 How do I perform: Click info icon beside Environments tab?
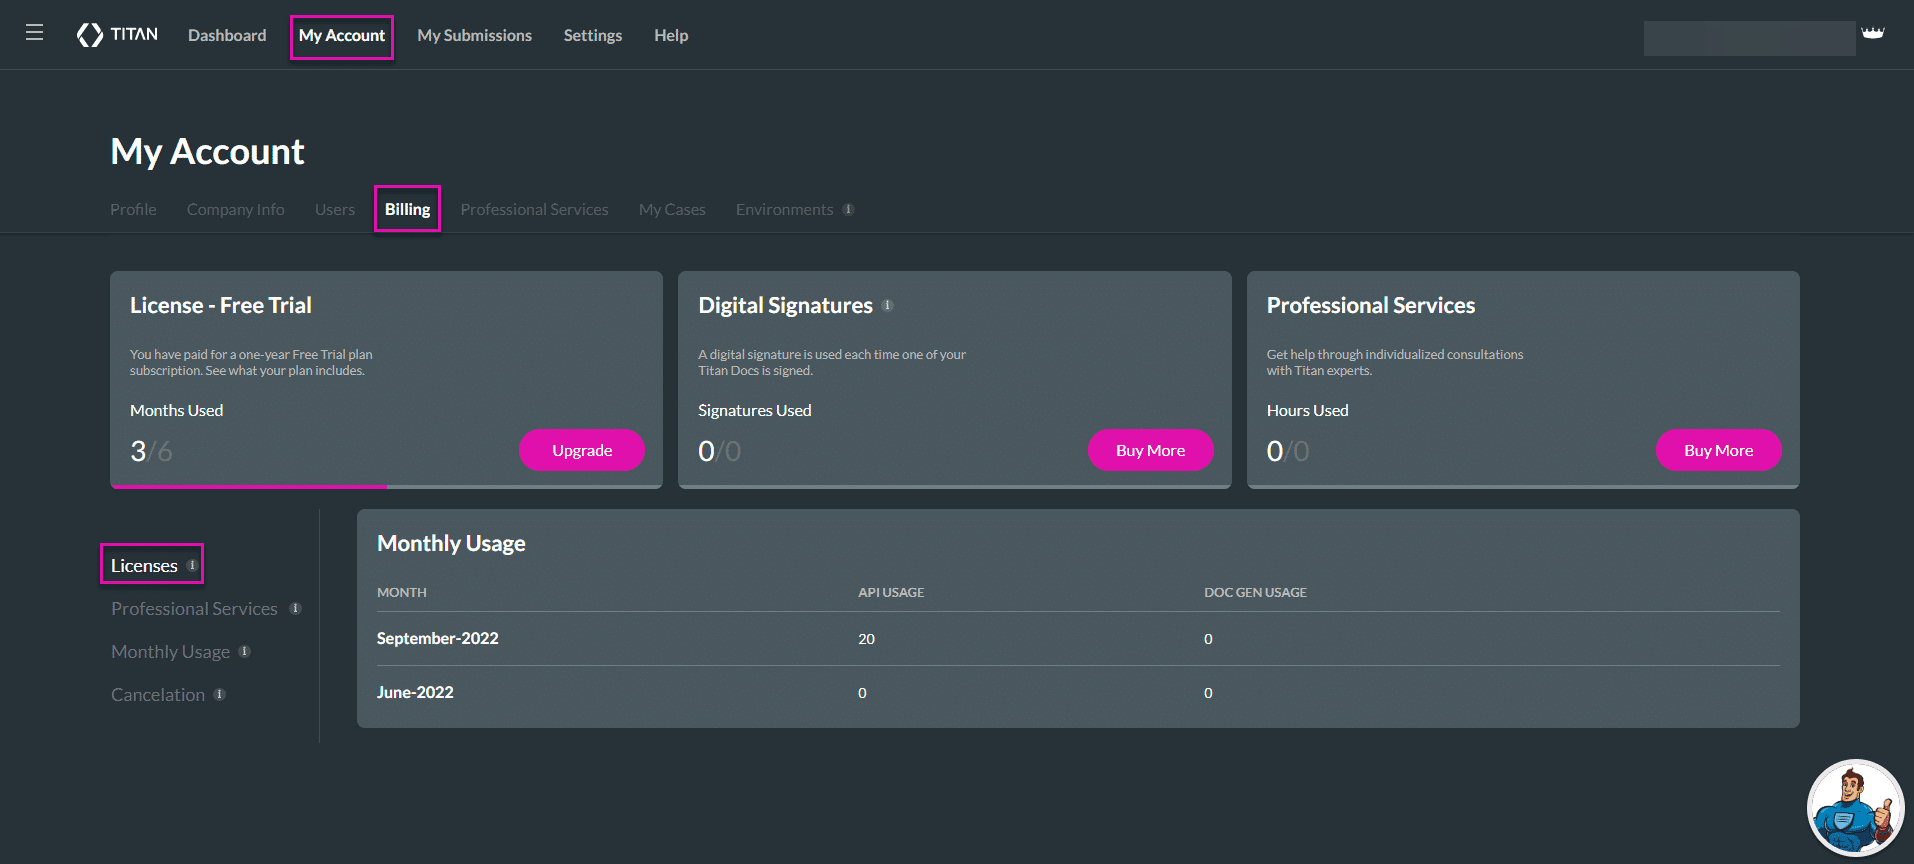point(848,210)
